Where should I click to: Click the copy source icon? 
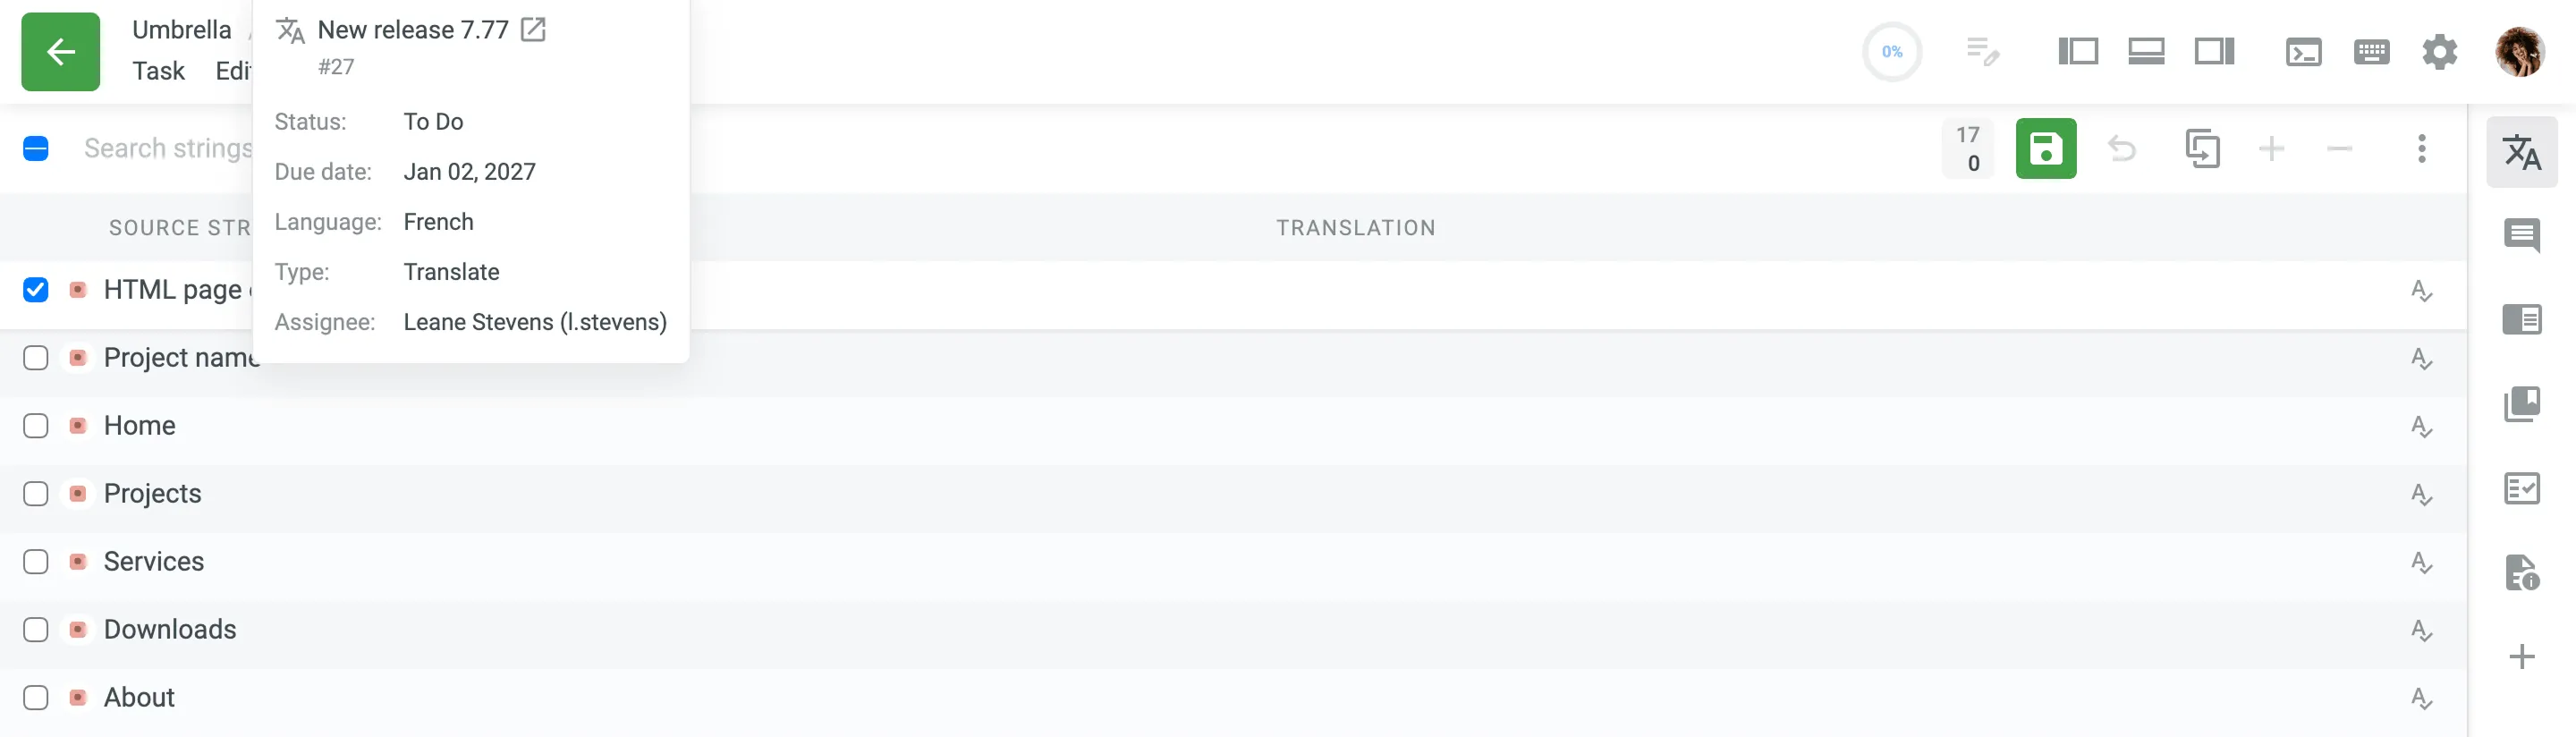(2202, 149)
